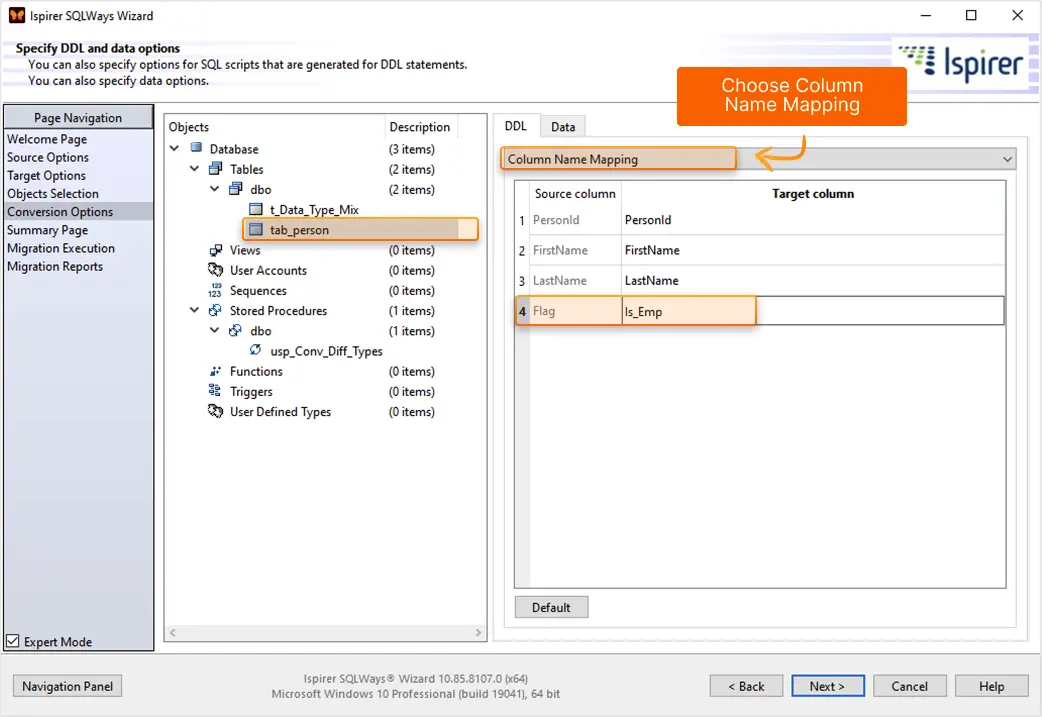Click the Triggers icon in tree
Viewport: 1042px width, 717px height.
pos(215,391)
